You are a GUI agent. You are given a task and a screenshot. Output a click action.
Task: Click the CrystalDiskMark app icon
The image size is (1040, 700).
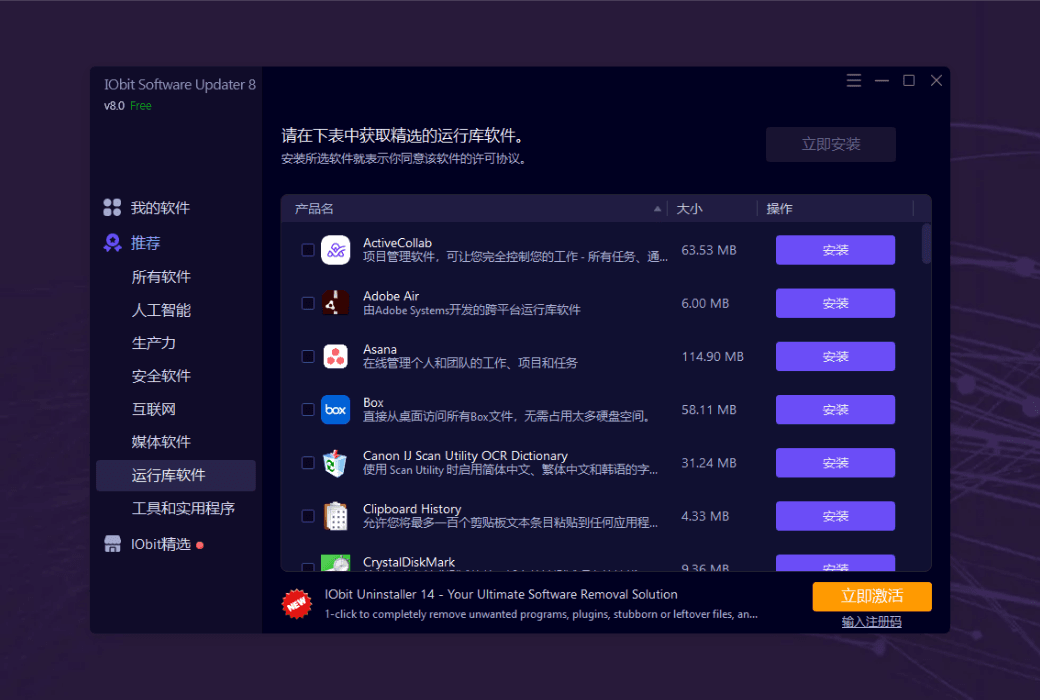pos(336,563)
